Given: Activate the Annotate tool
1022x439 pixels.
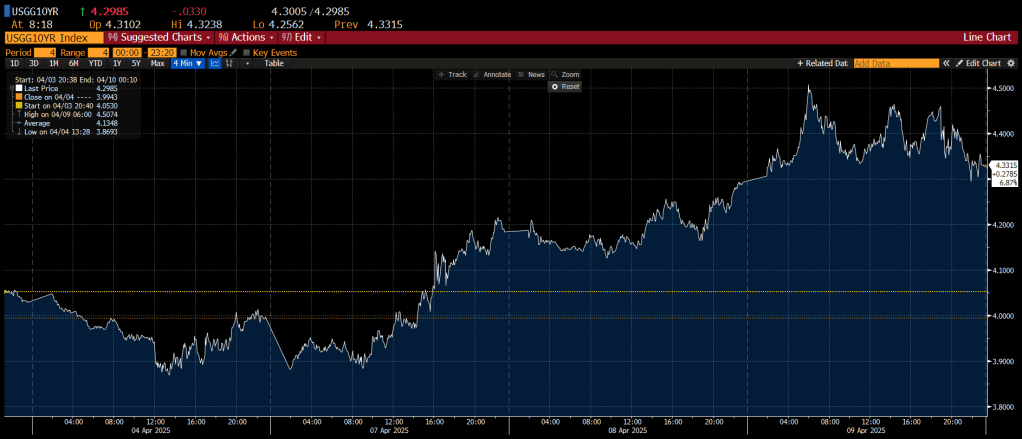Looking at the screenshot, I should click(x=492, y=75).
